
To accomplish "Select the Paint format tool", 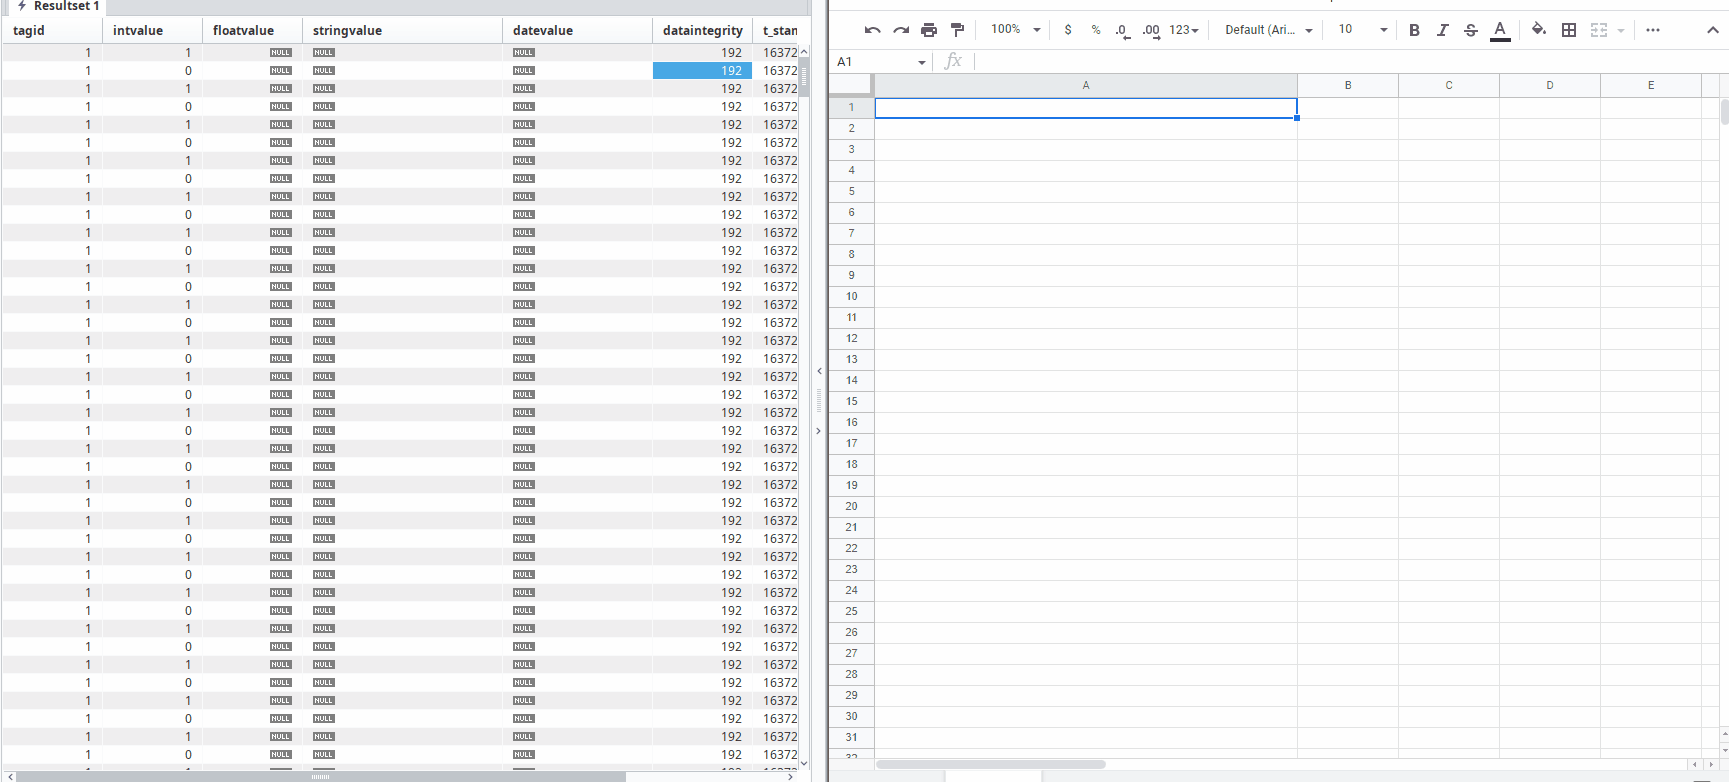I will click(957, 30).
